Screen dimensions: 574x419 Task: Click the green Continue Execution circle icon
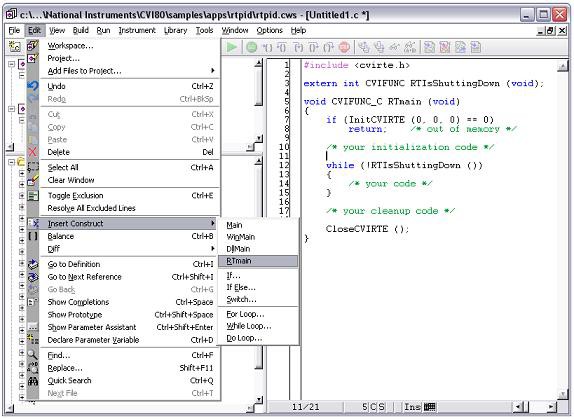click(251, 47)
